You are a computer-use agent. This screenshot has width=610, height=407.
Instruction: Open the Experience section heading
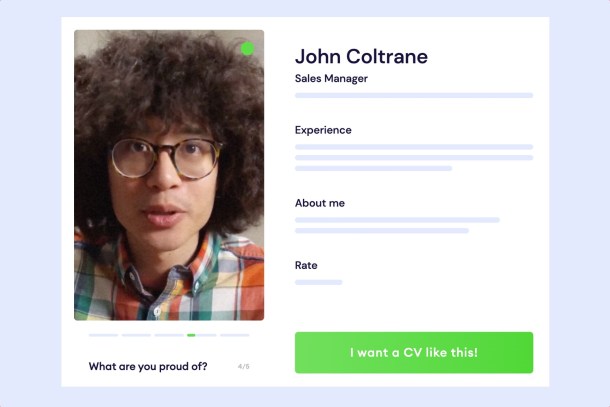323,130
